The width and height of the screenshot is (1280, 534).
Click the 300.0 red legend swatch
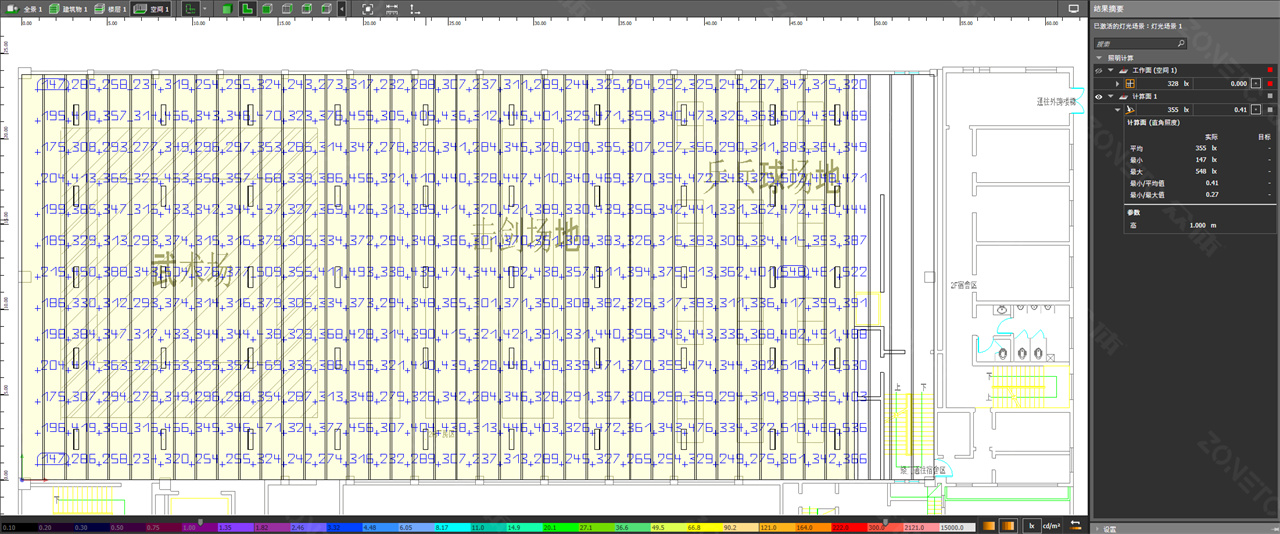tap(886, 527)
